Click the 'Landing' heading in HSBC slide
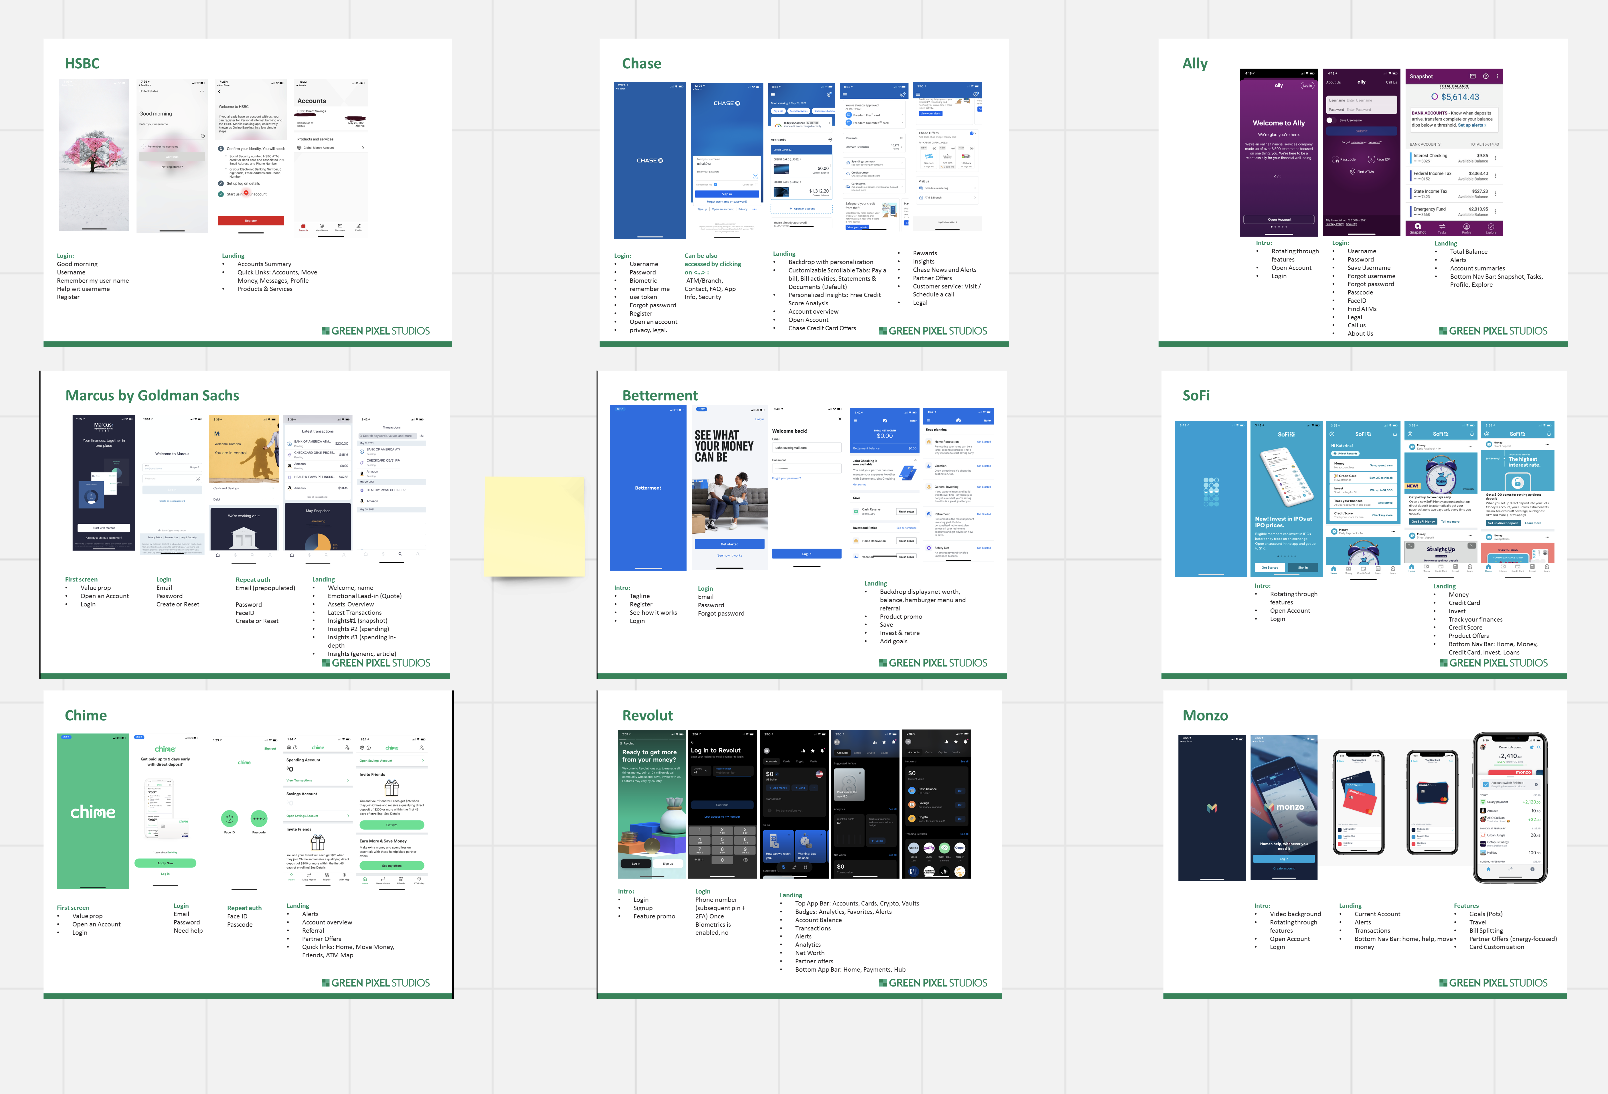Viewport: 1608px width, 1094px height. (x=233, y=256)
